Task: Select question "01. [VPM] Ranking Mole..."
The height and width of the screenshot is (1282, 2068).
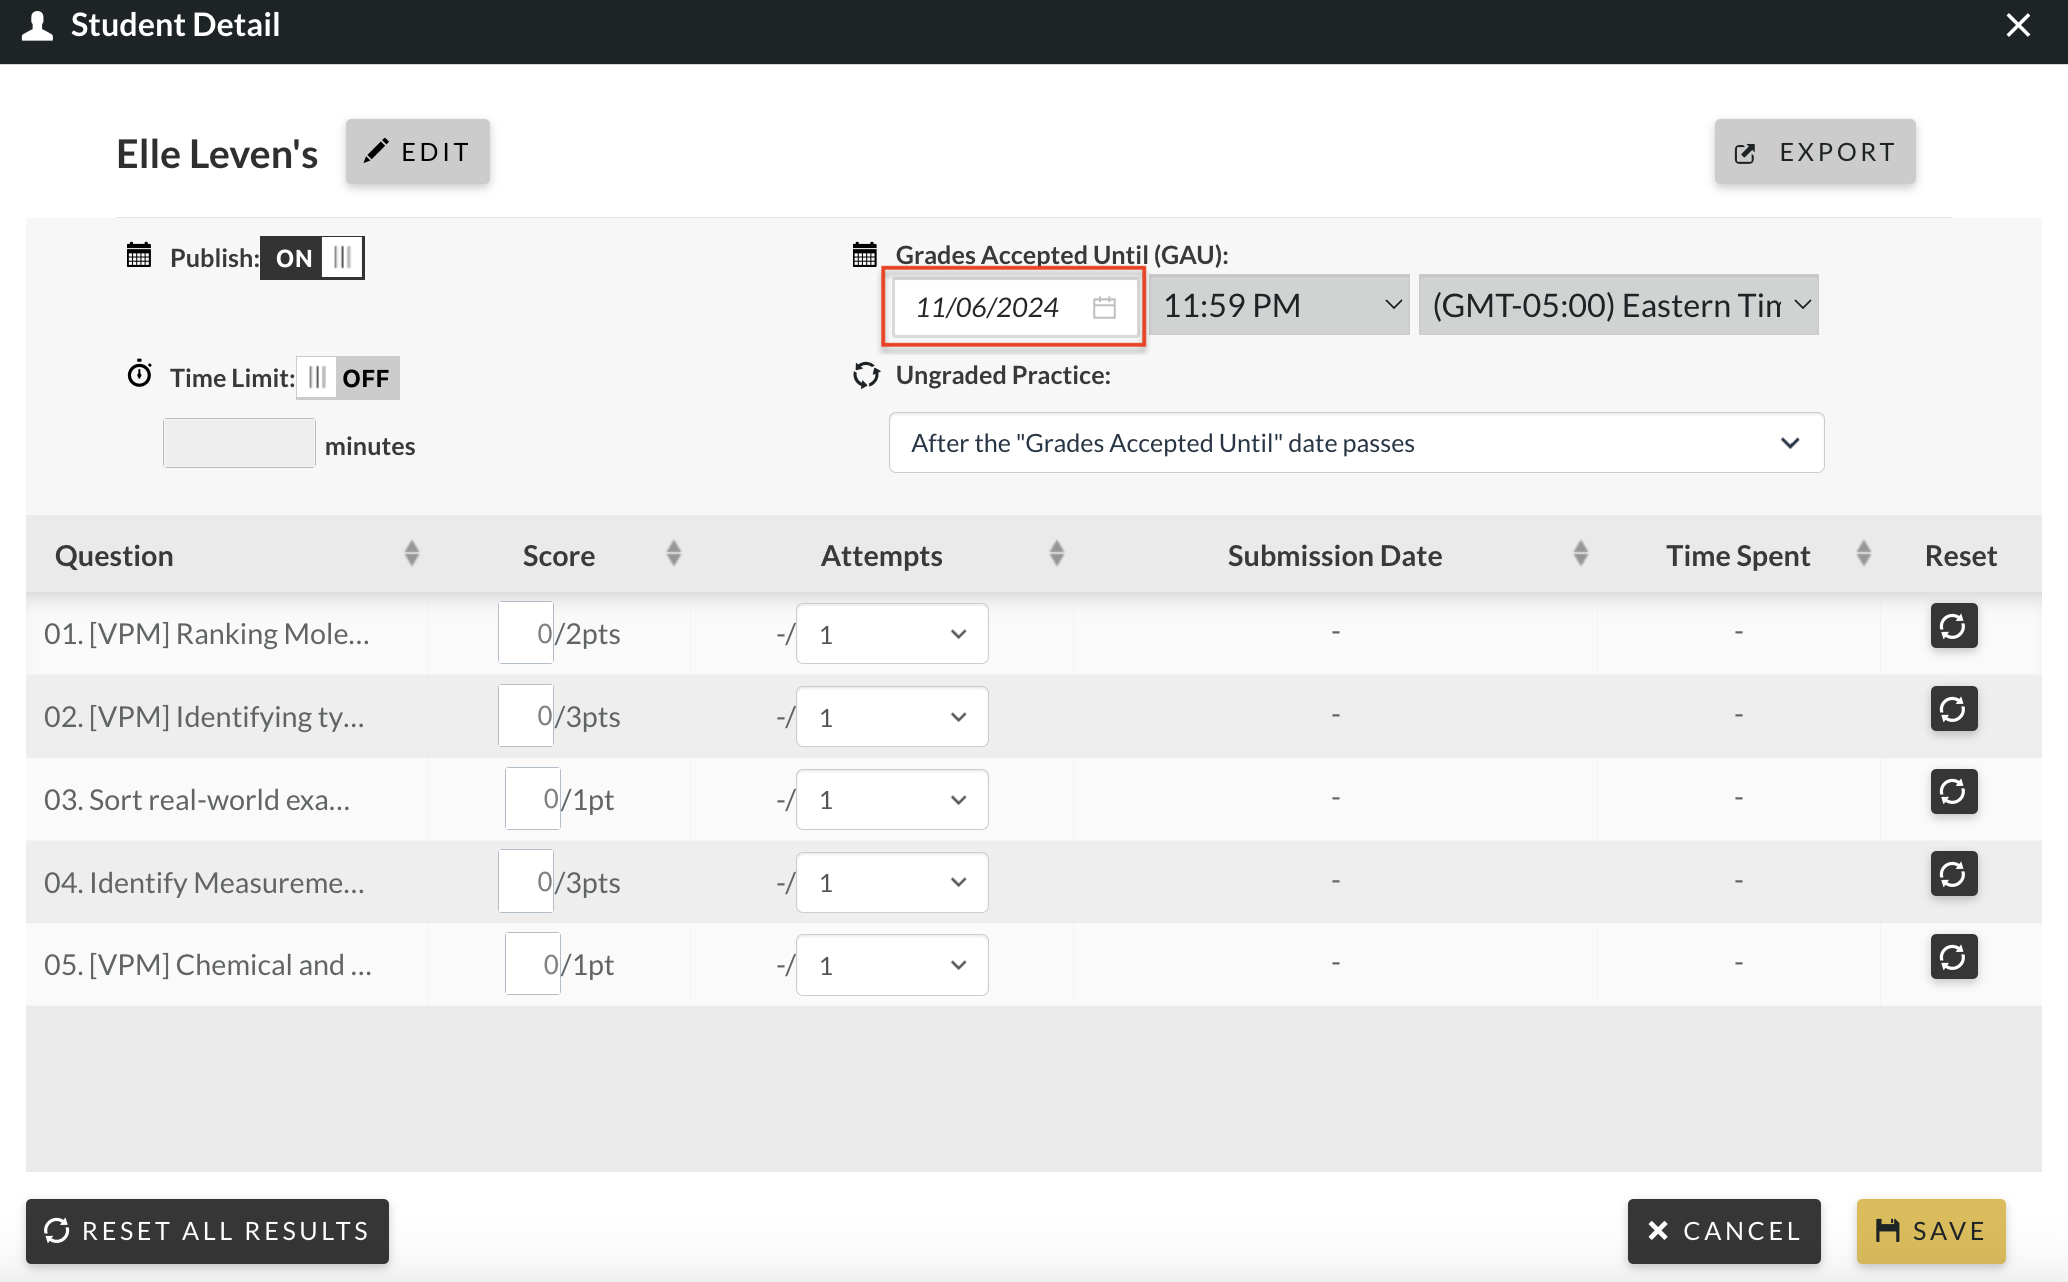Action: click(207, 634)
